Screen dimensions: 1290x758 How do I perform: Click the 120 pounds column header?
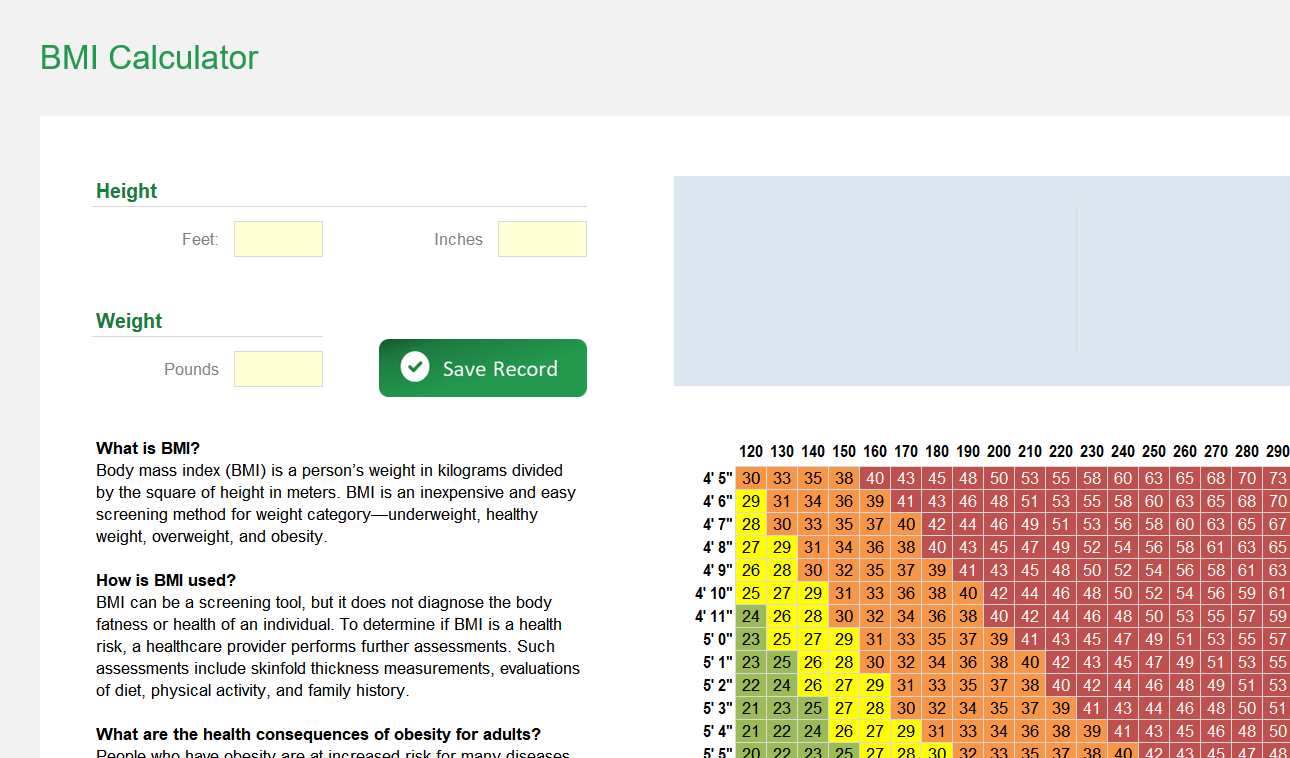click(751, 452)
